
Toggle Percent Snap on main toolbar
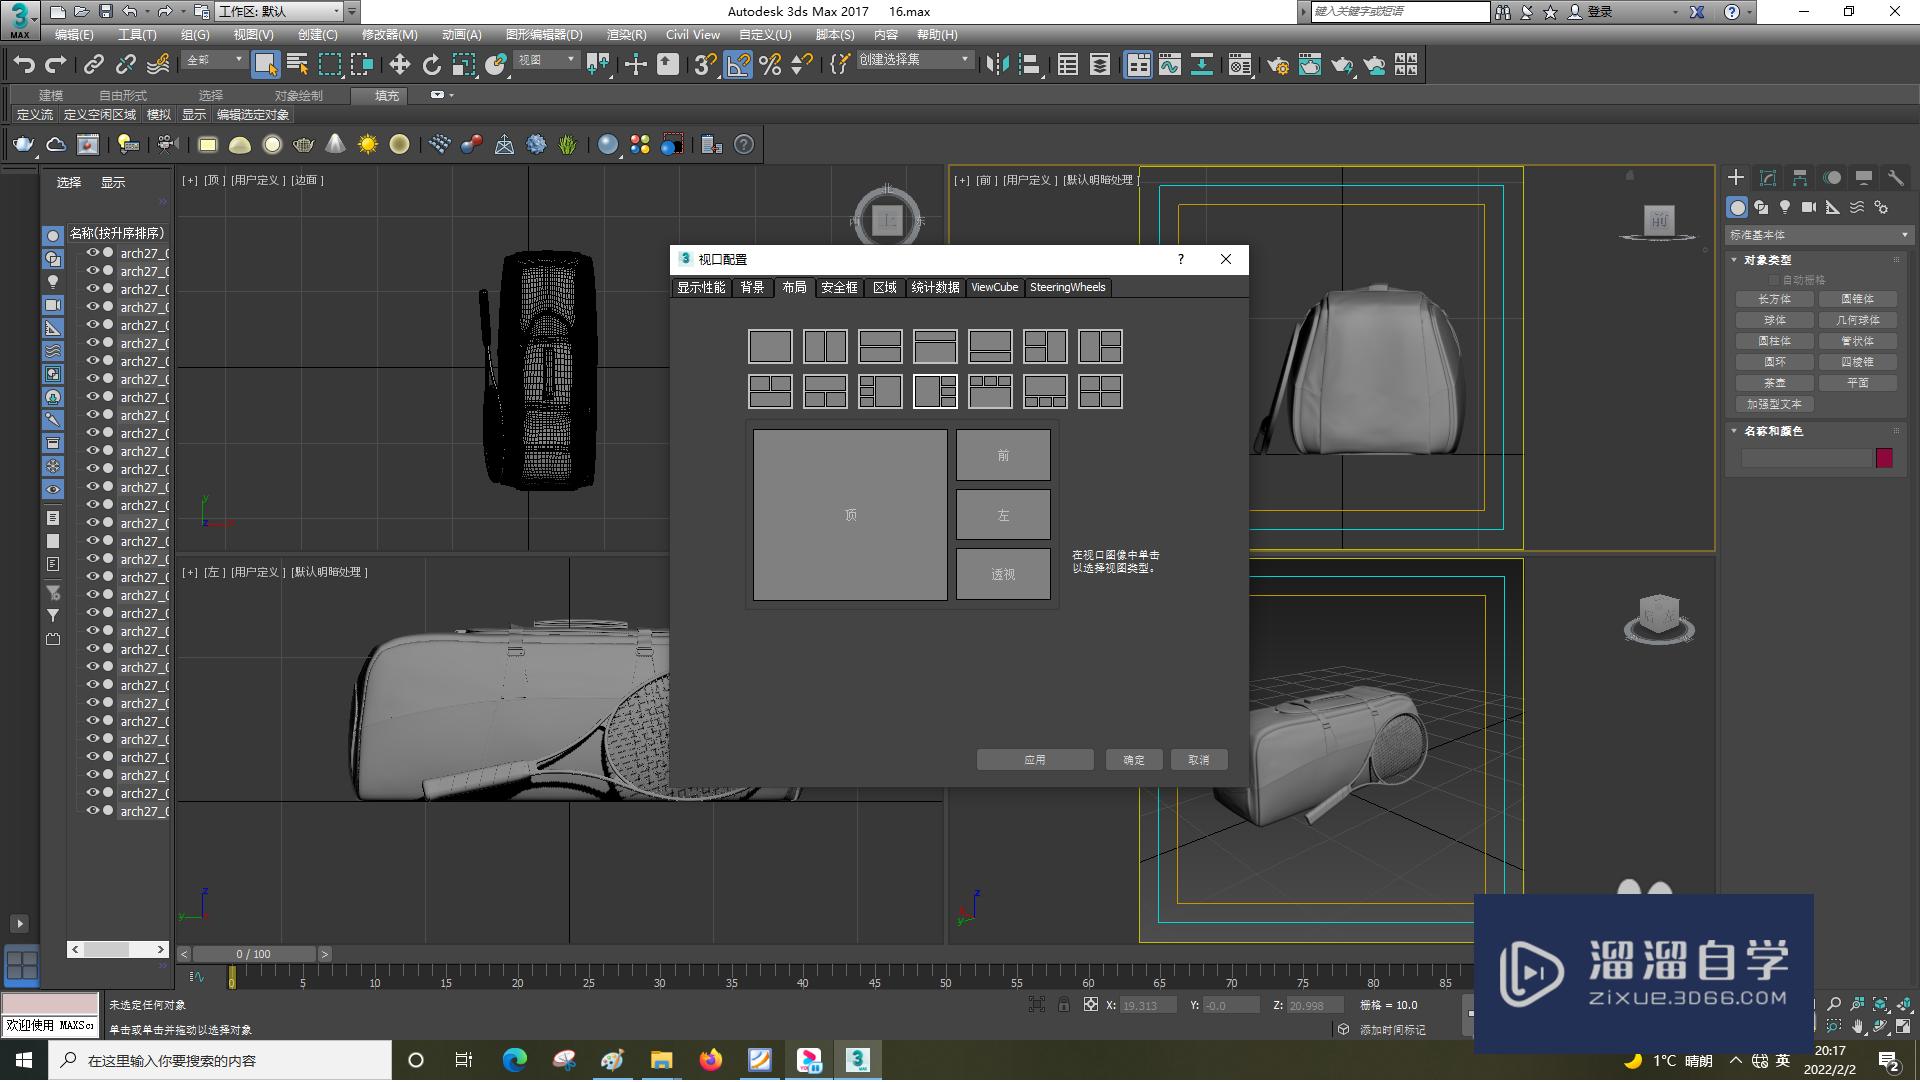point(770,65)
